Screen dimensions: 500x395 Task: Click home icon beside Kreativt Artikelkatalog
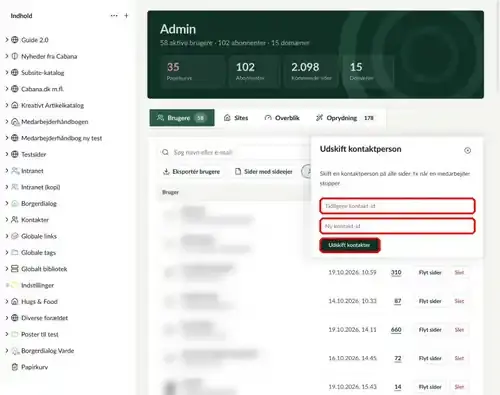[15, 105]
